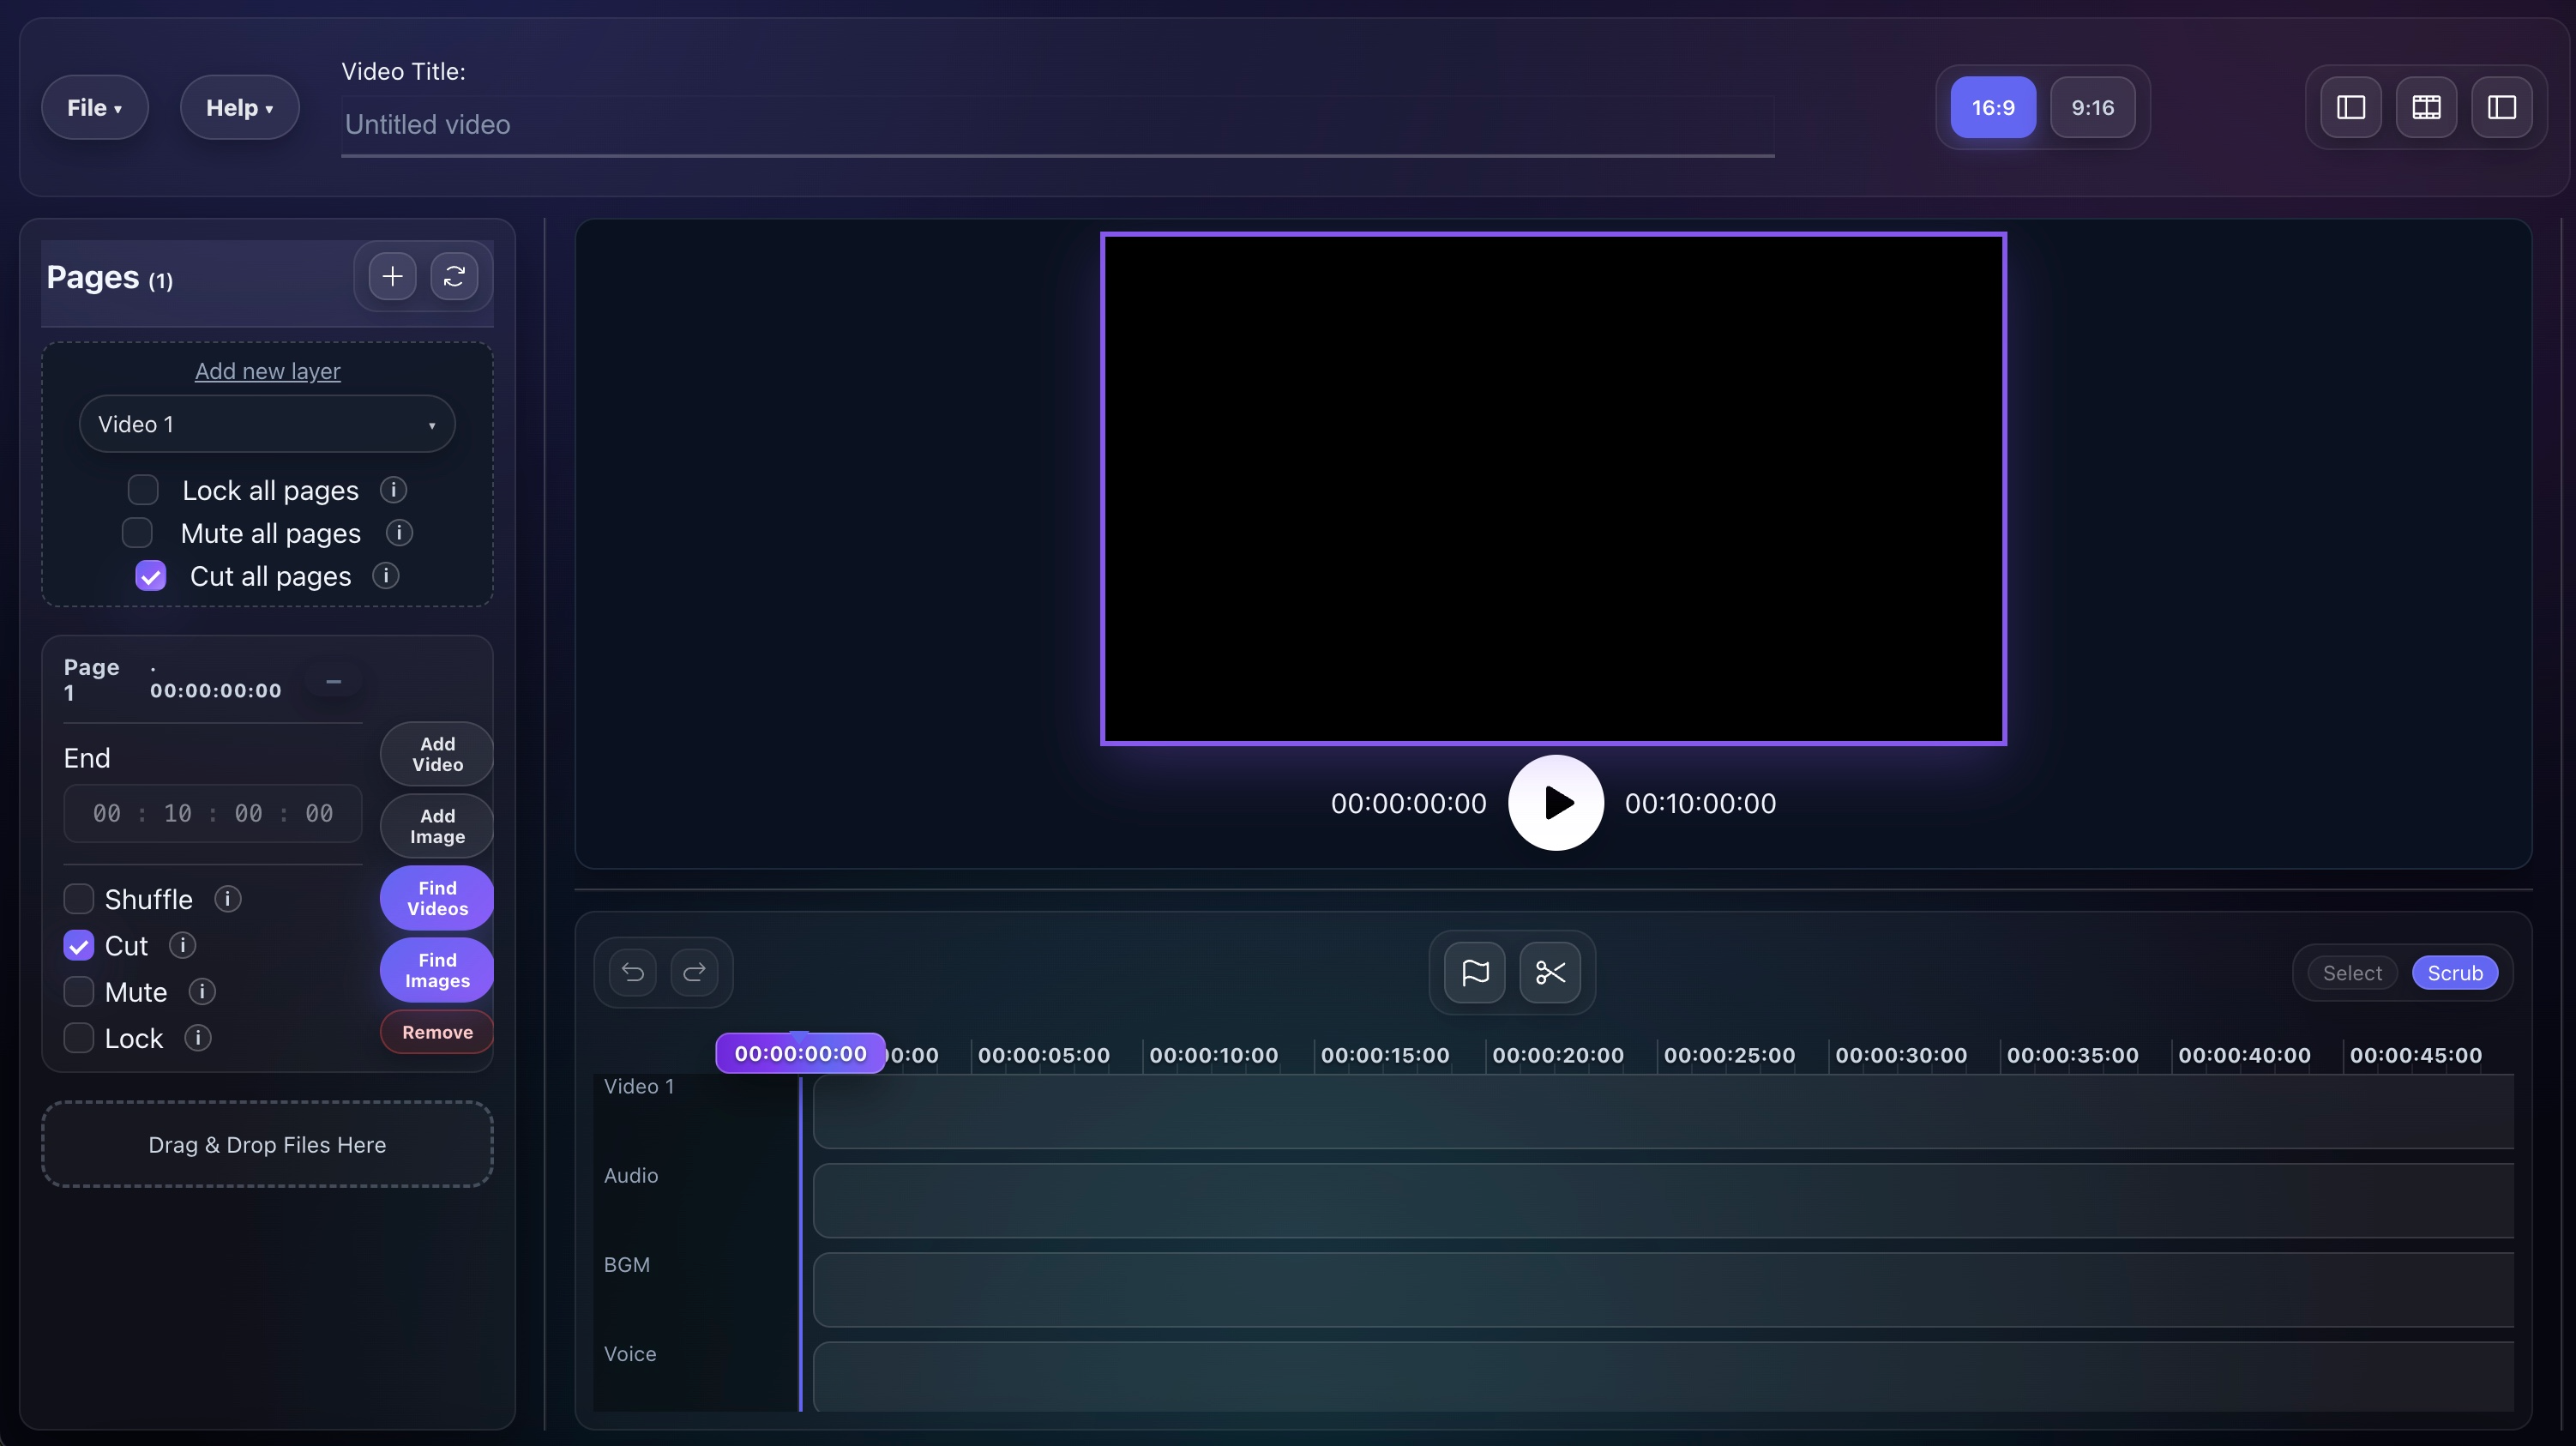Click the redo arrow in timeline
Image resolution: width=2576 pixels, height=1446 pixels.
click(694, 972)
